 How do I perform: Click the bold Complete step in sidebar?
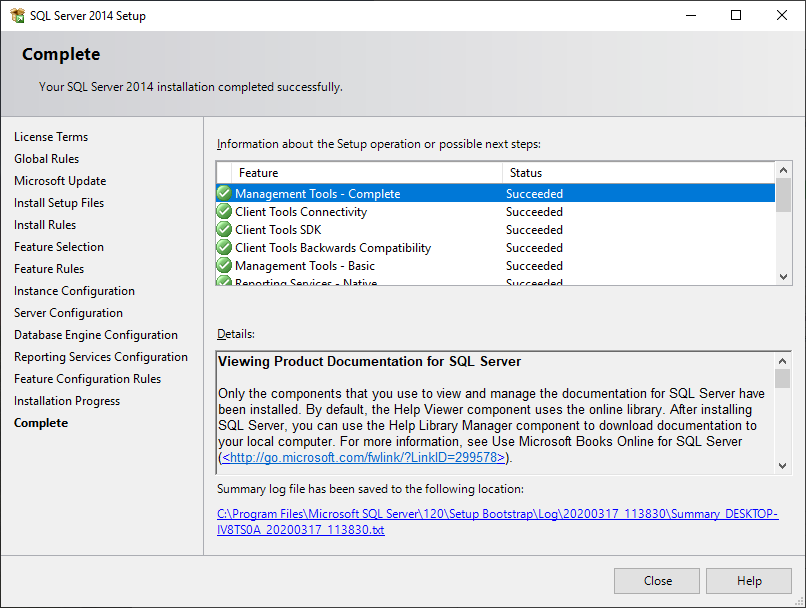(41, 423)
